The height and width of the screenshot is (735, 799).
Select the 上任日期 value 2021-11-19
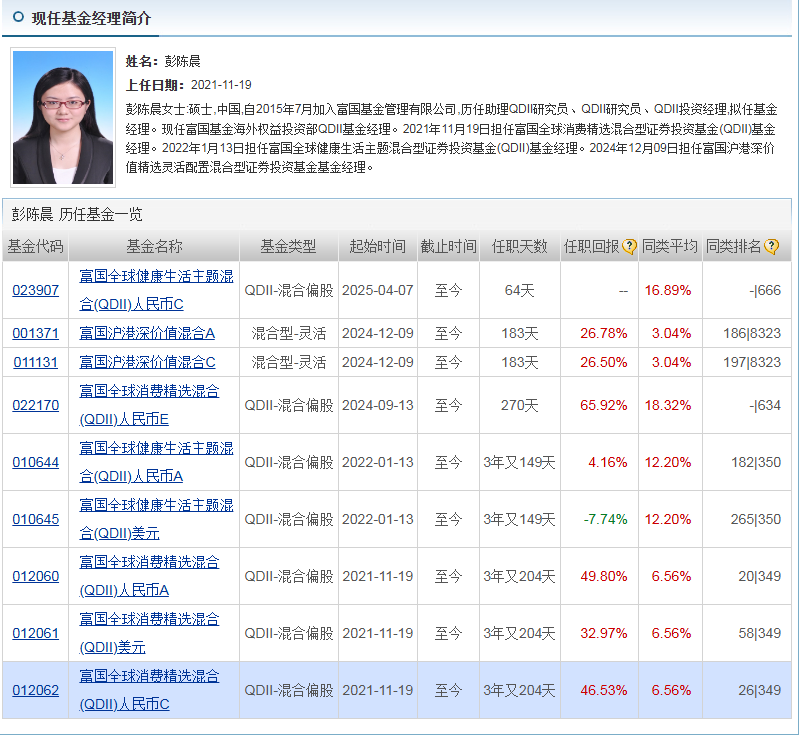pos(221,85)
